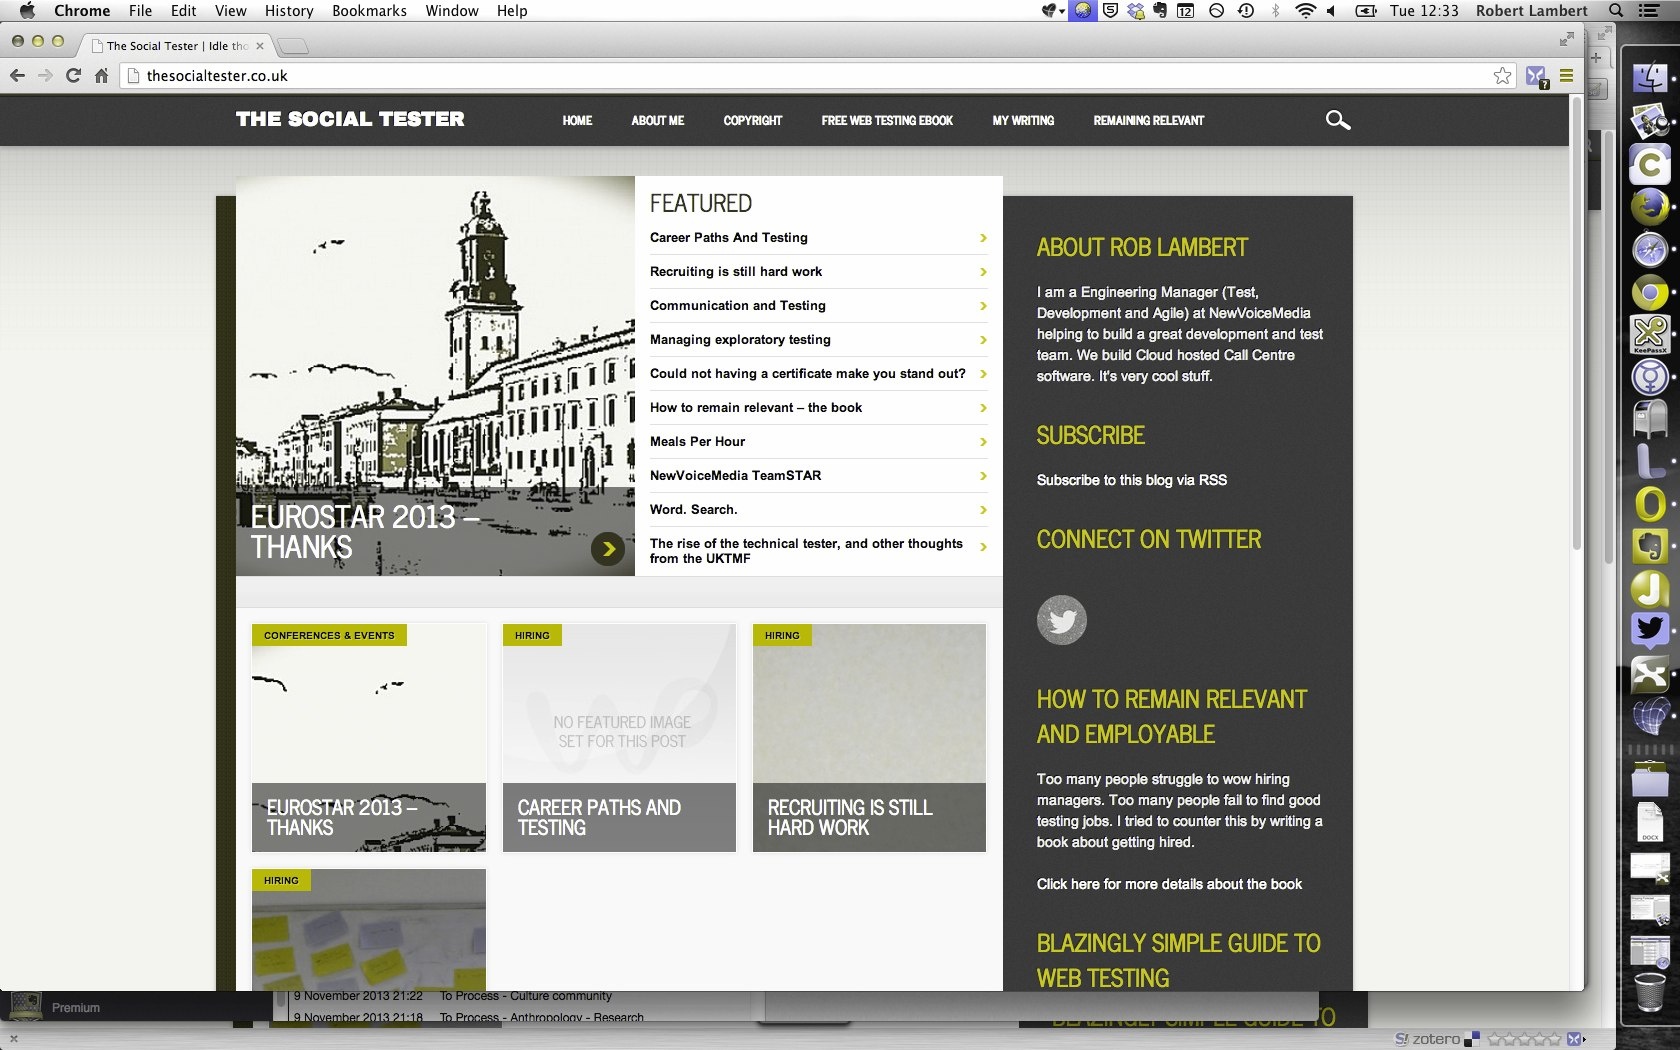Image resolution: width=1680 pixels, height=1050 pixels.
Task: Click round arrow button on EuroSTAR featured image
Action: pyautogui.click(x=608, y=549)
